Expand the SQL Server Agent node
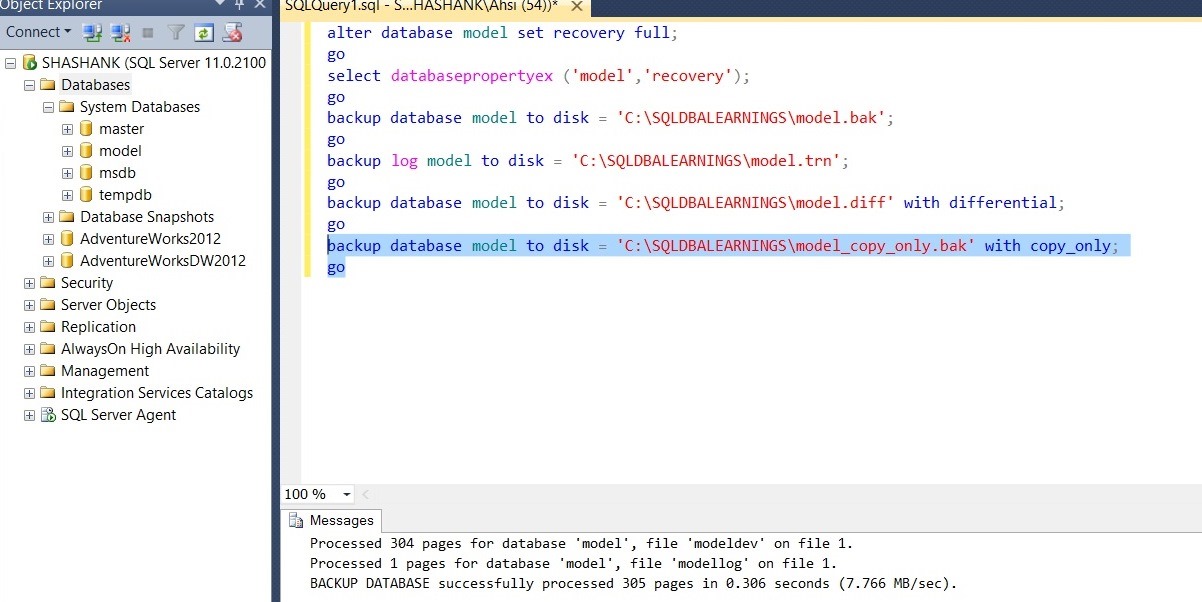 pos(29,415)
